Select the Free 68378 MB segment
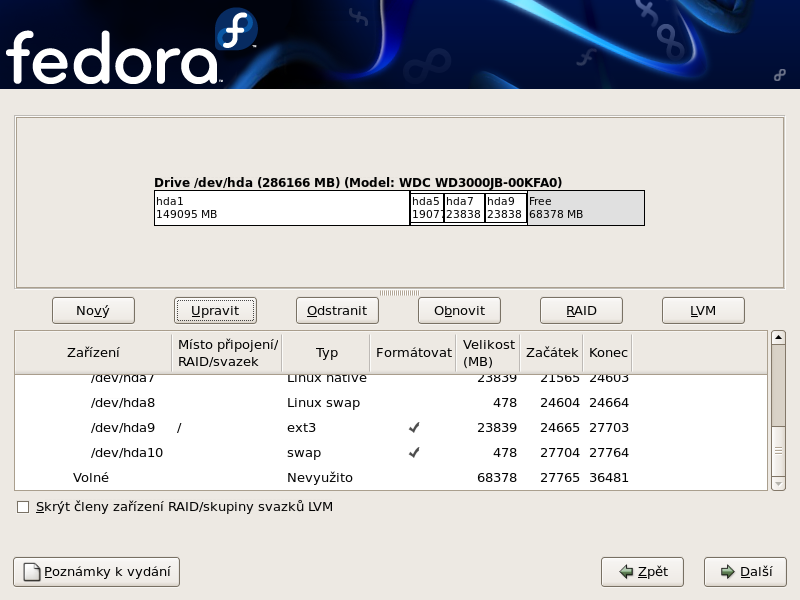Viewport: 800px width, 600px height. (x=586, y=208)
